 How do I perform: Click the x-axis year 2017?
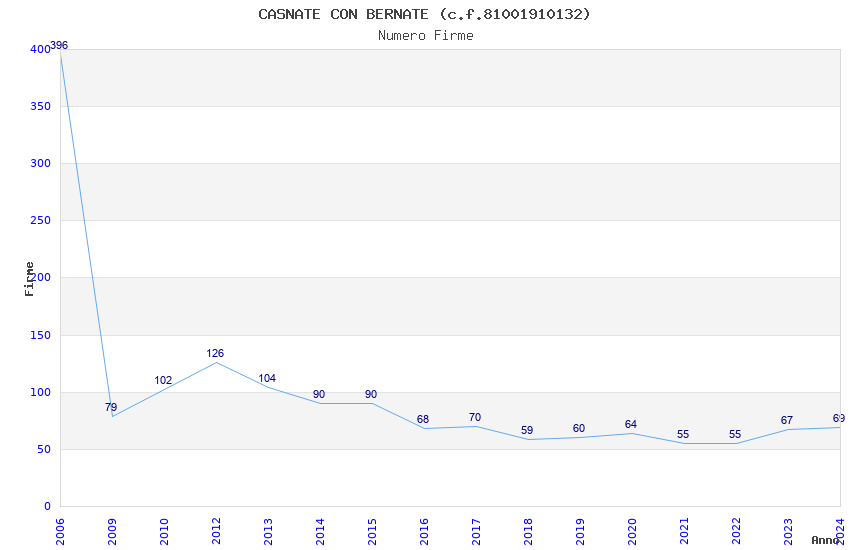point(476,532)
